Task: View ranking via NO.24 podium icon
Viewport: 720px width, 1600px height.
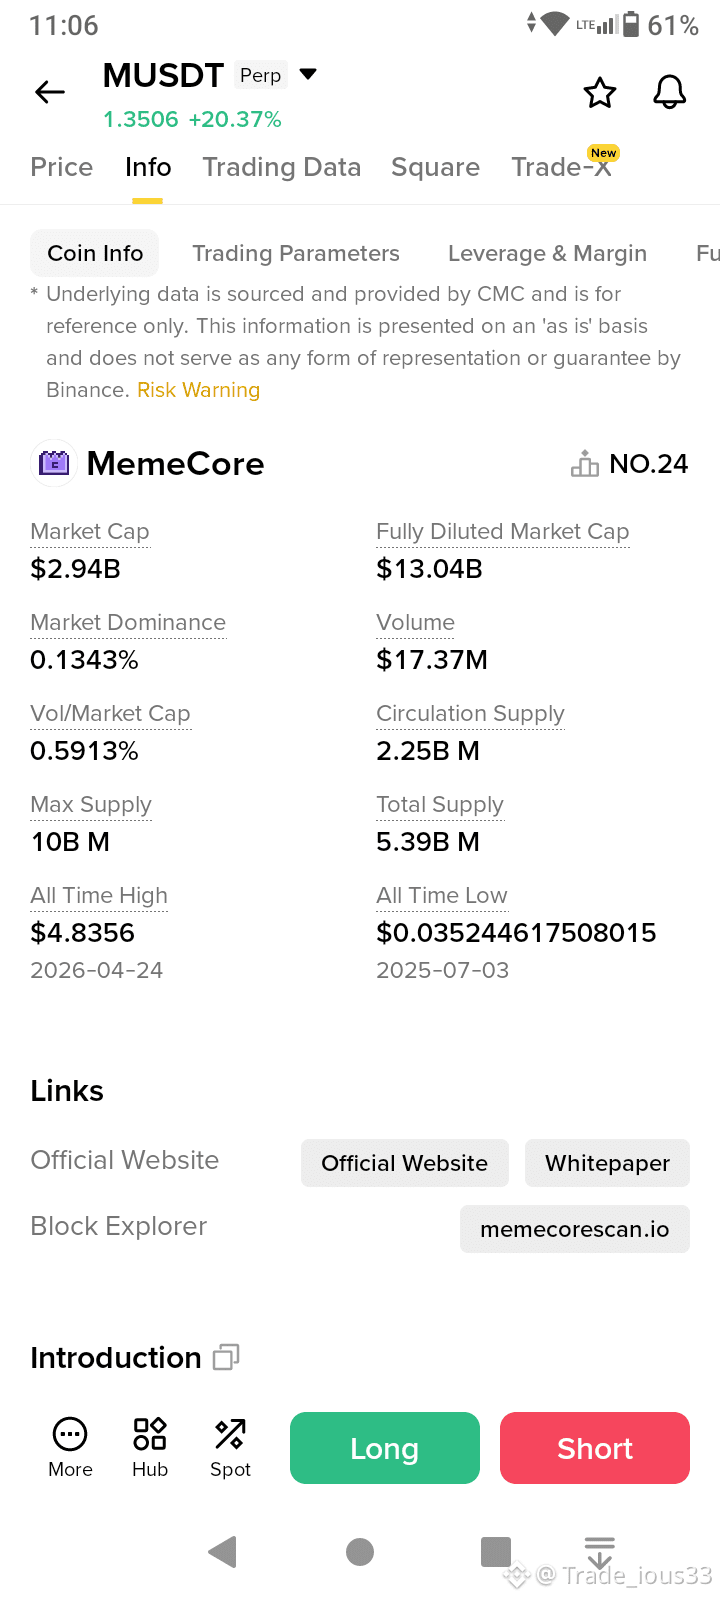Action: [585, 464]
